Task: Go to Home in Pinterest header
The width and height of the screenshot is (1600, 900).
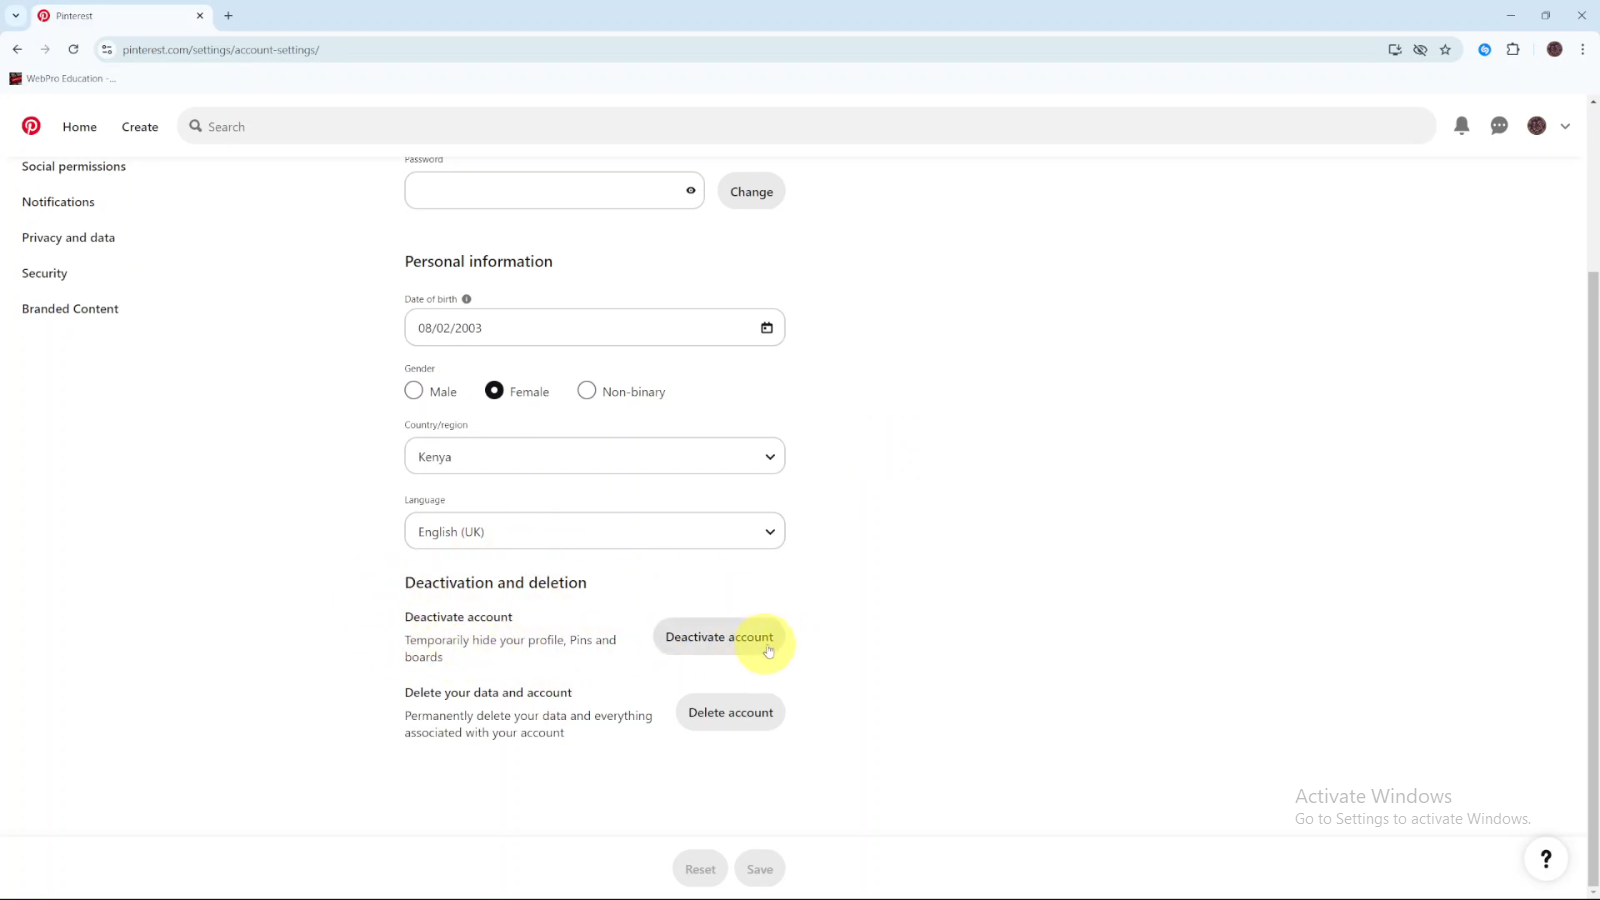Action: click(x=79, y=127)
